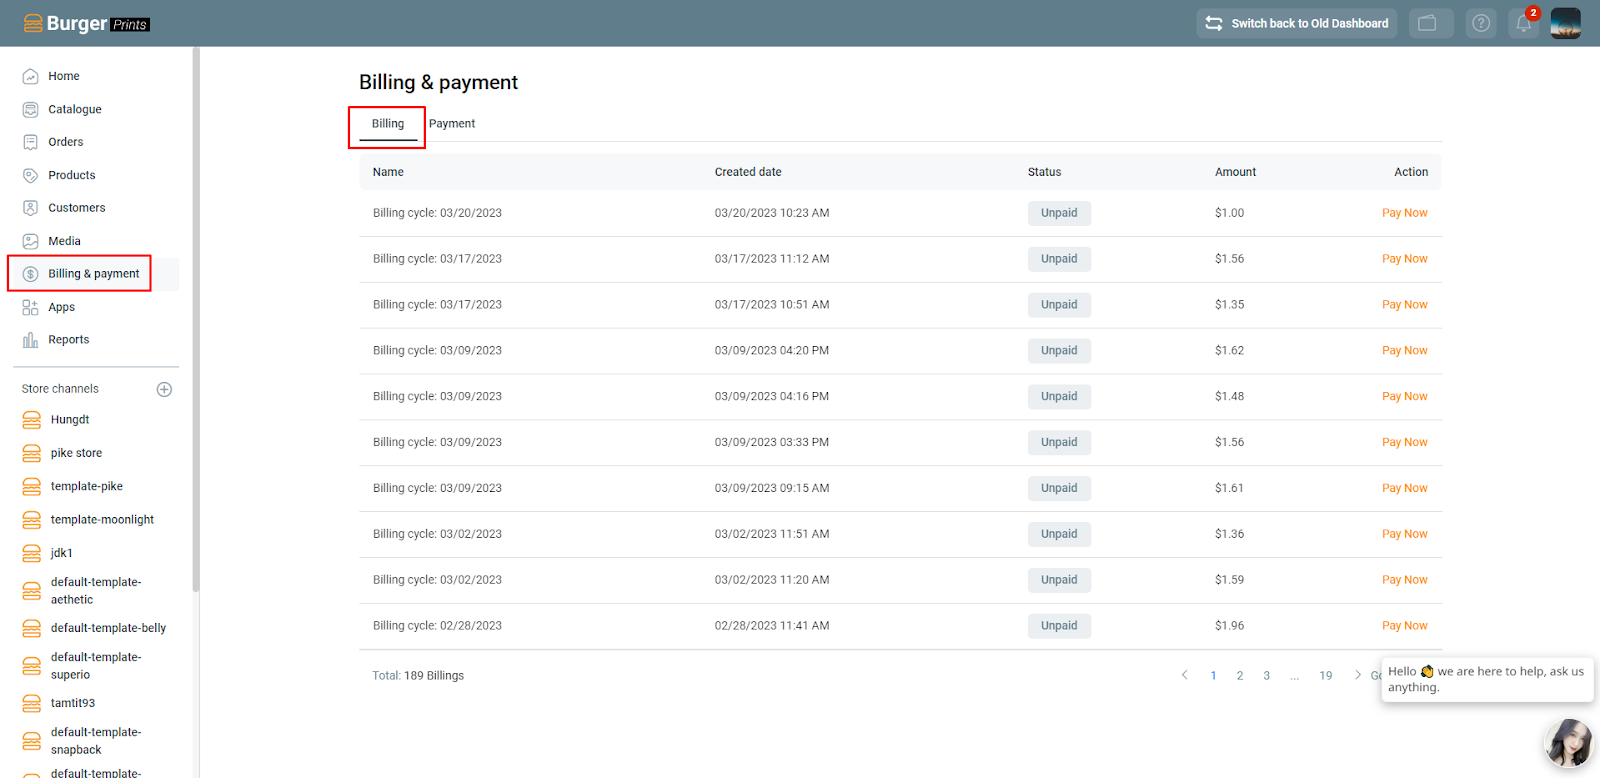
Task: Open the notifications bell
Action: pyautogui.click(x=1524, y=23)
